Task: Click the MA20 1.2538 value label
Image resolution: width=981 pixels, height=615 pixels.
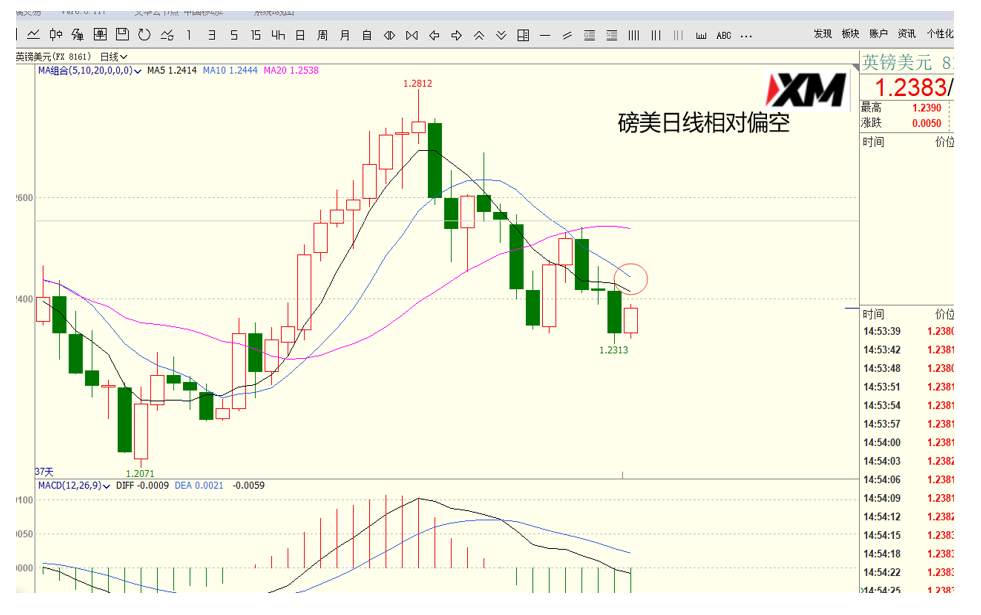Action: (x=291, y=71)
